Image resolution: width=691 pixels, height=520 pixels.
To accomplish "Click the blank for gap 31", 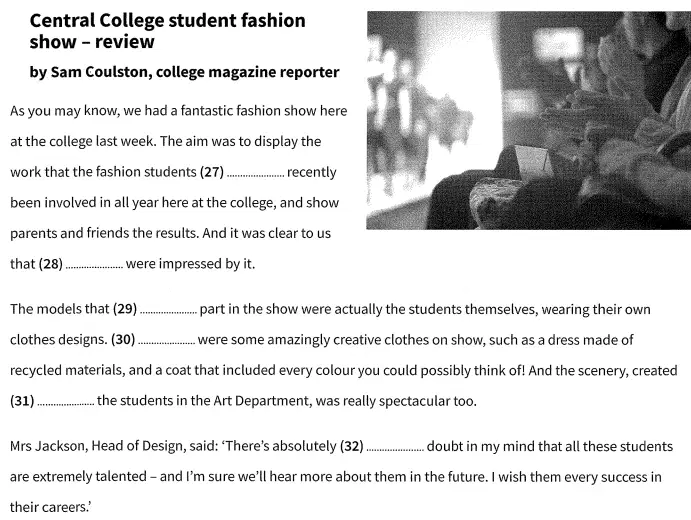I will coord(66,404).
